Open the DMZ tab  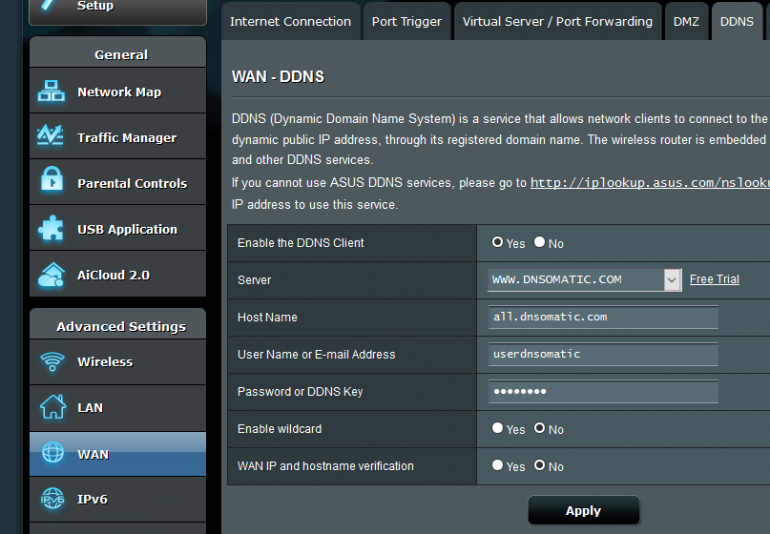click(x=686, y=22)
